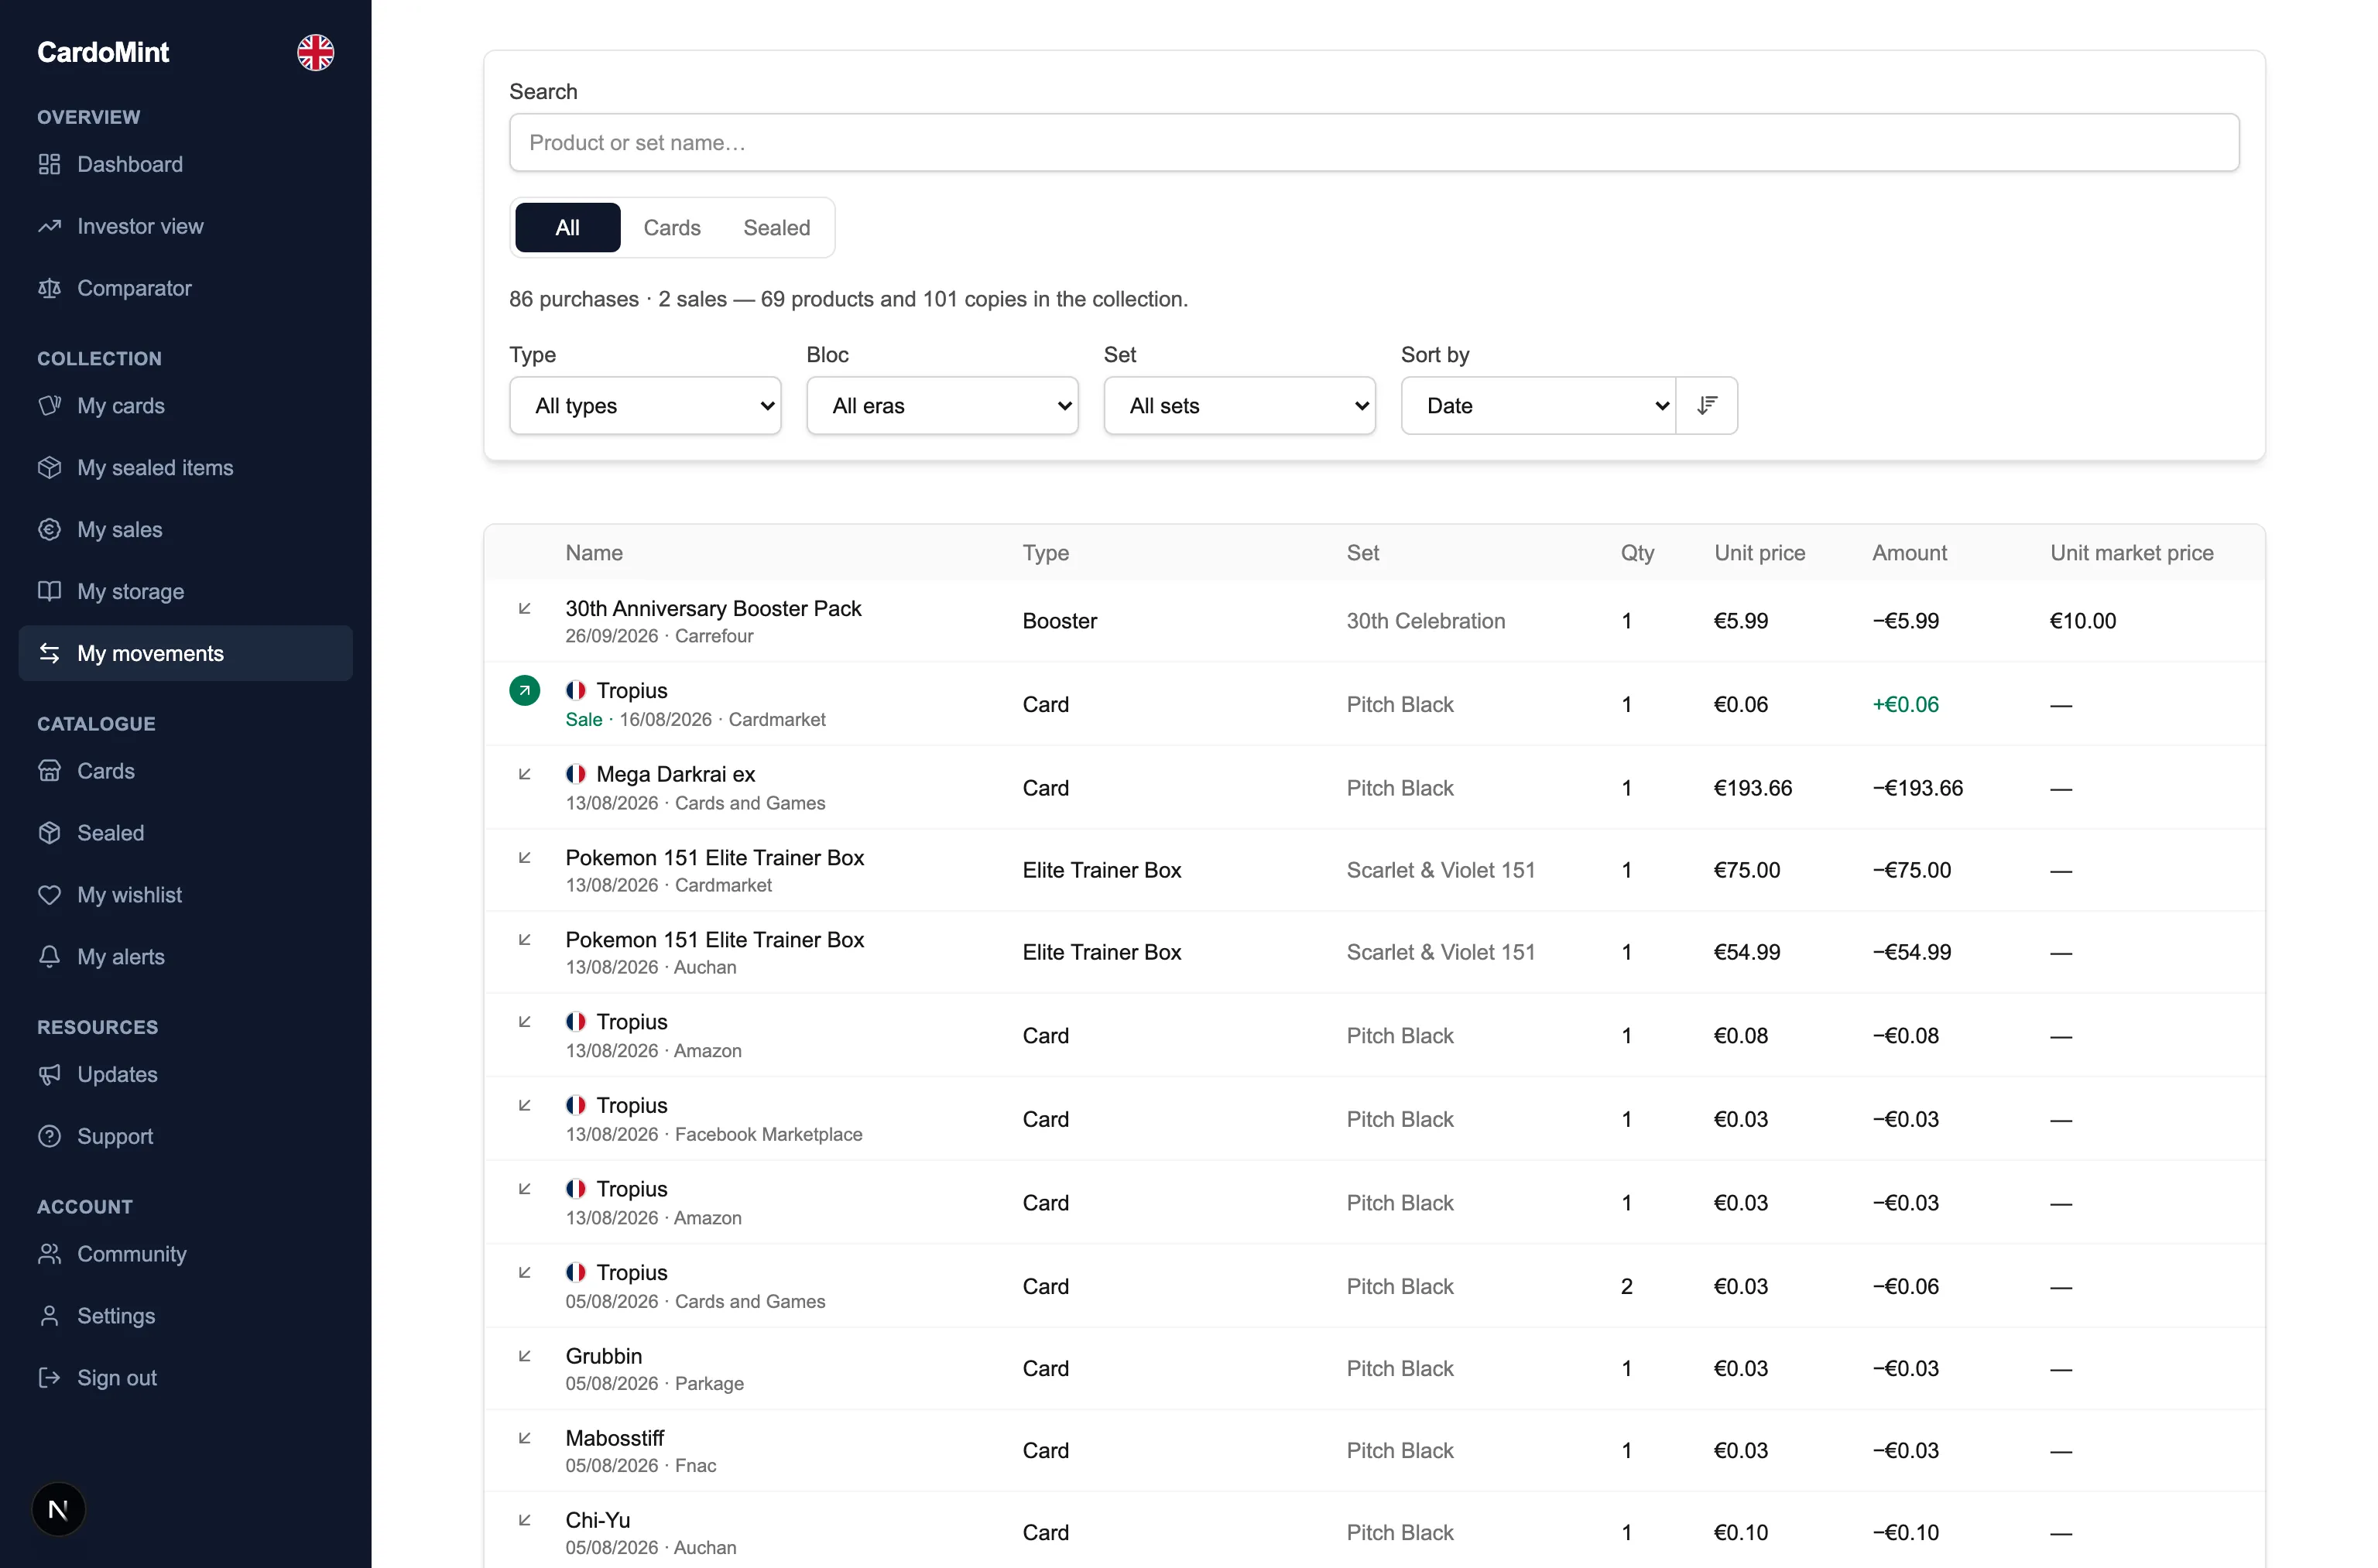Click the My cards icon
This screenshot has width=2378, height=1568.
click(x=49, y=406)
